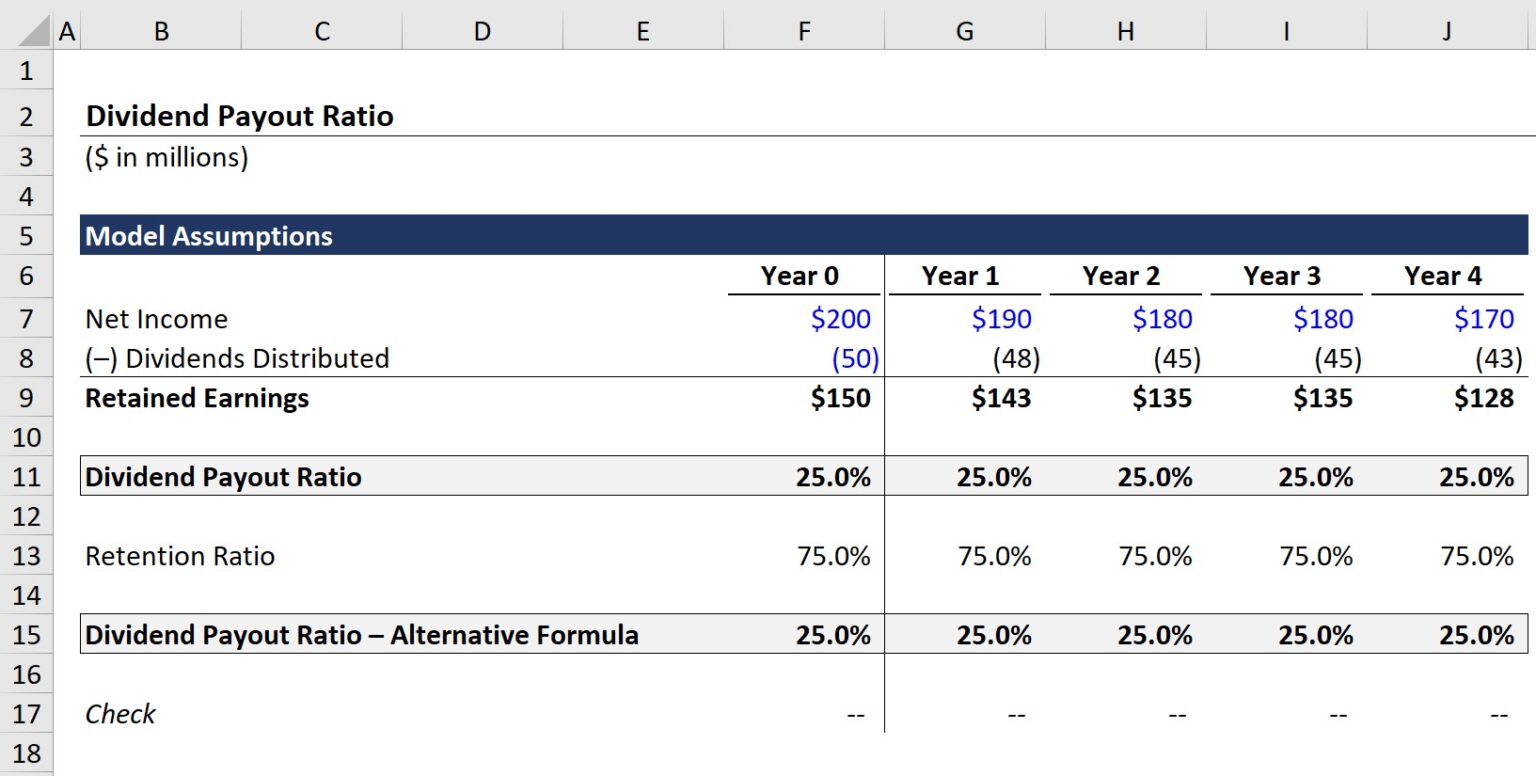
Task: Select the Model Assumptions header cell
Action: pos(208,236)
